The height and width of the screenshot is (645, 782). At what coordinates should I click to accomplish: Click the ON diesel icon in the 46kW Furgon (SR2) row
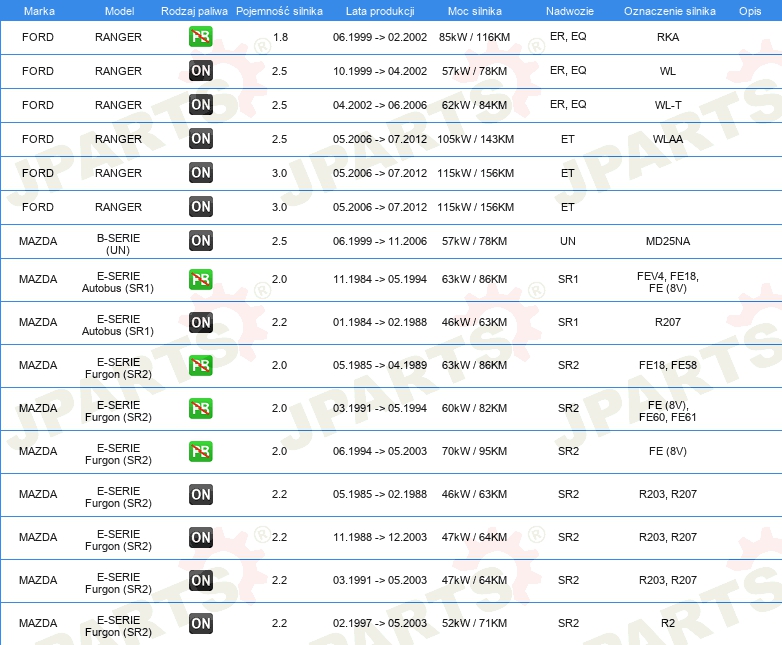coord(200,494)
